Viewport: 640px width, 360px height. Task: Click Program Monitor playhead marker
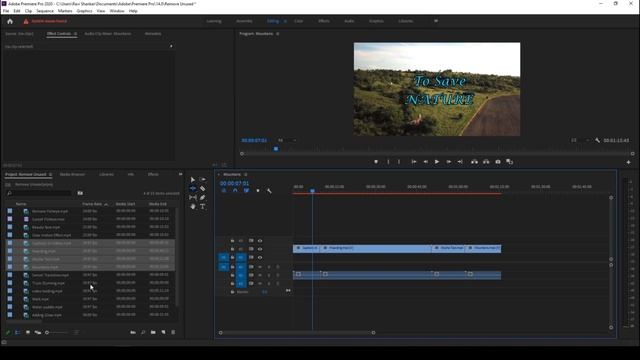click(276, 149)
